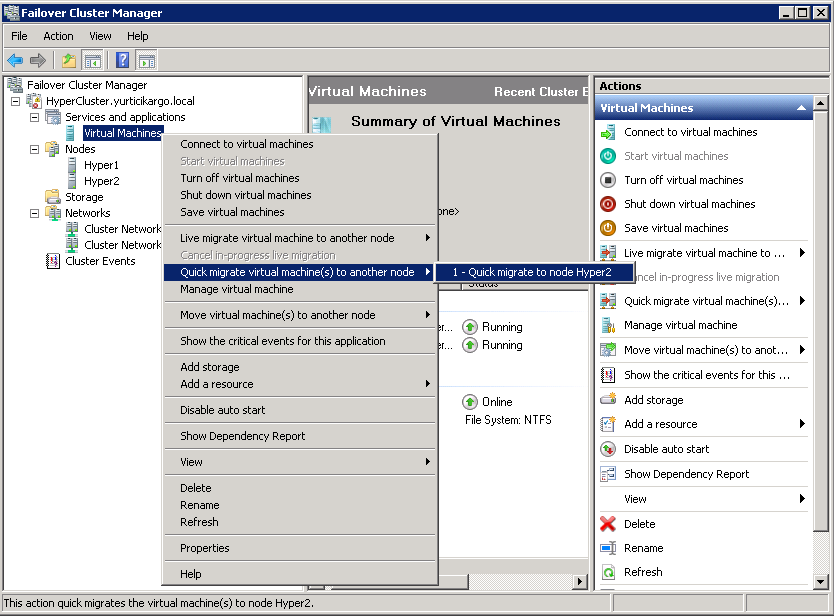Viewport: 834px width, 616px height.
Task: Collapse the Virtual Machines actions section header
Action: (x=801, y=108)
